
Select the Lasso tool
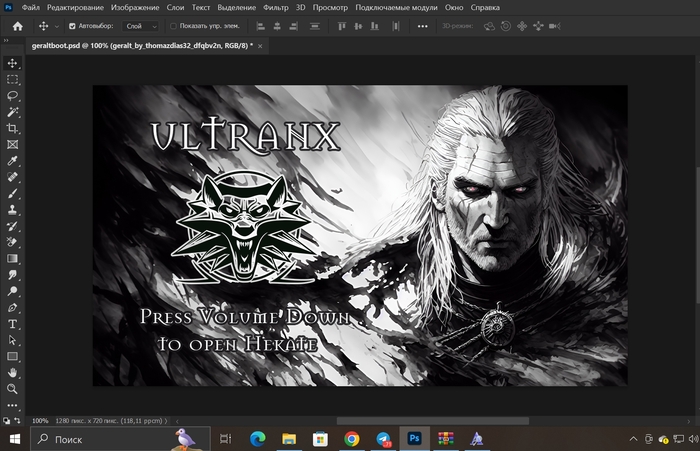coord(13,95)
